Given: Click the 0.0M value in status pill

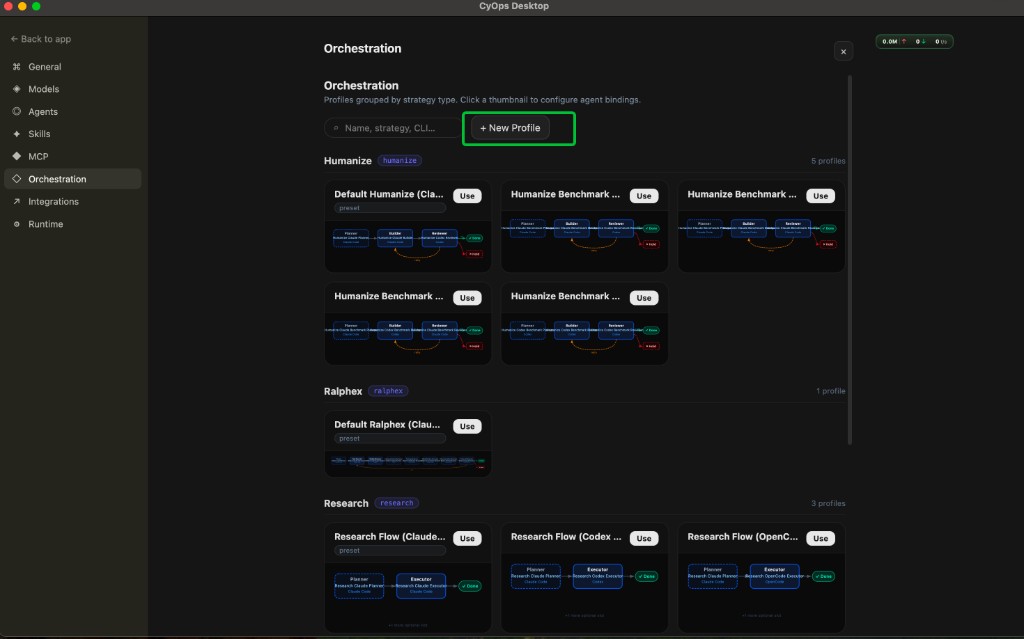Looking at the screenshot, I should pyautogui.click(x=889, y=41).
